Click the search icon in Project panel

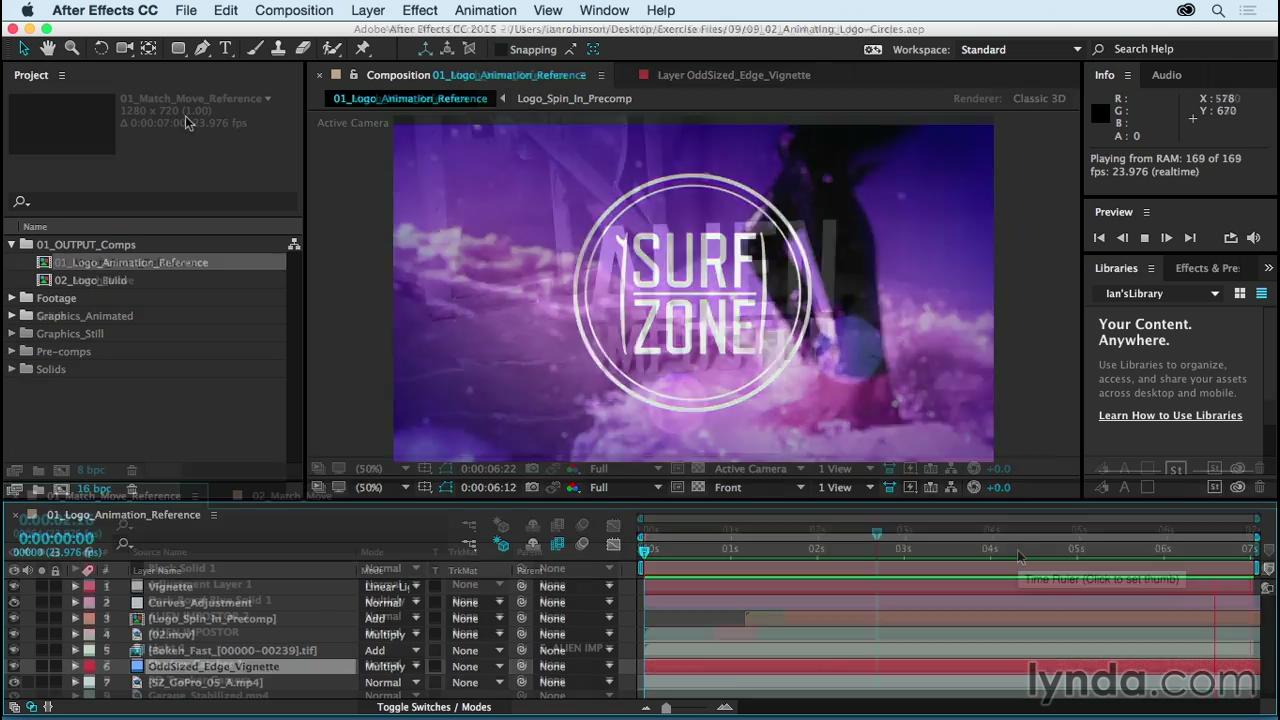pos(19,201)
